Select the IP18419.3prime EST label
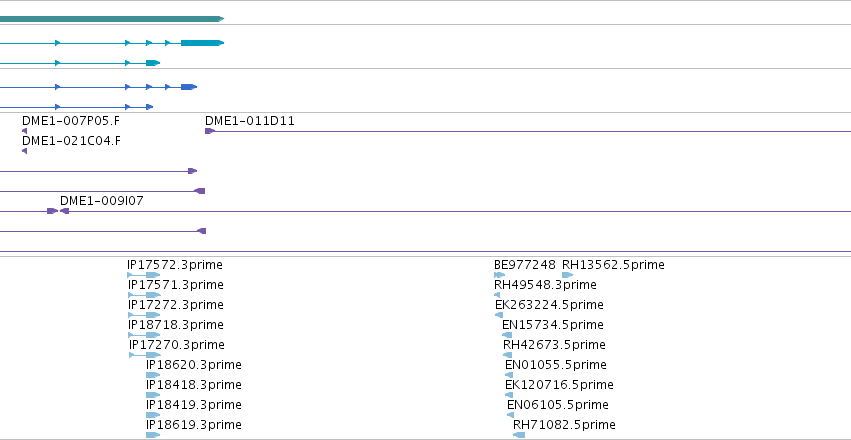 (x=194, y=405)
